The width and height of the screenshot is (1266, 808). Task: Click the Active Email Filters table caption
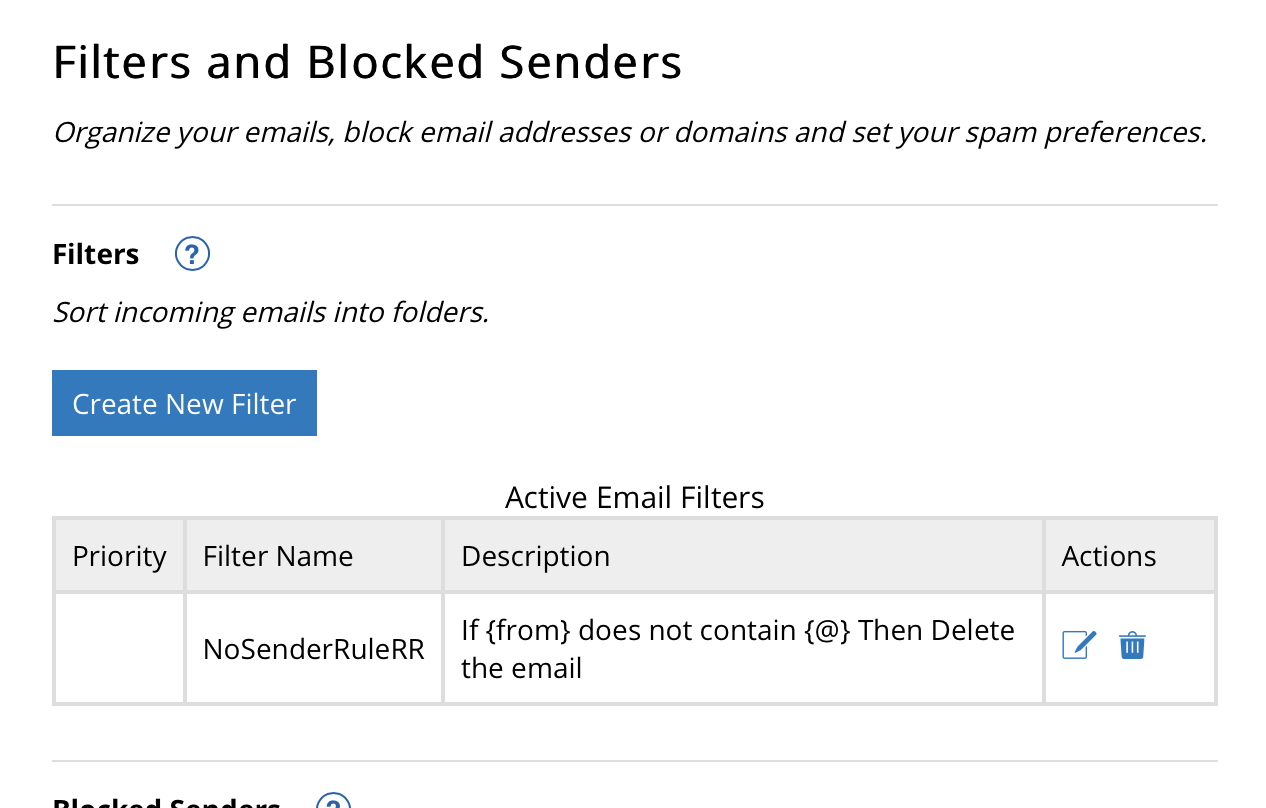pyautogui.click(x=634, y=497)
